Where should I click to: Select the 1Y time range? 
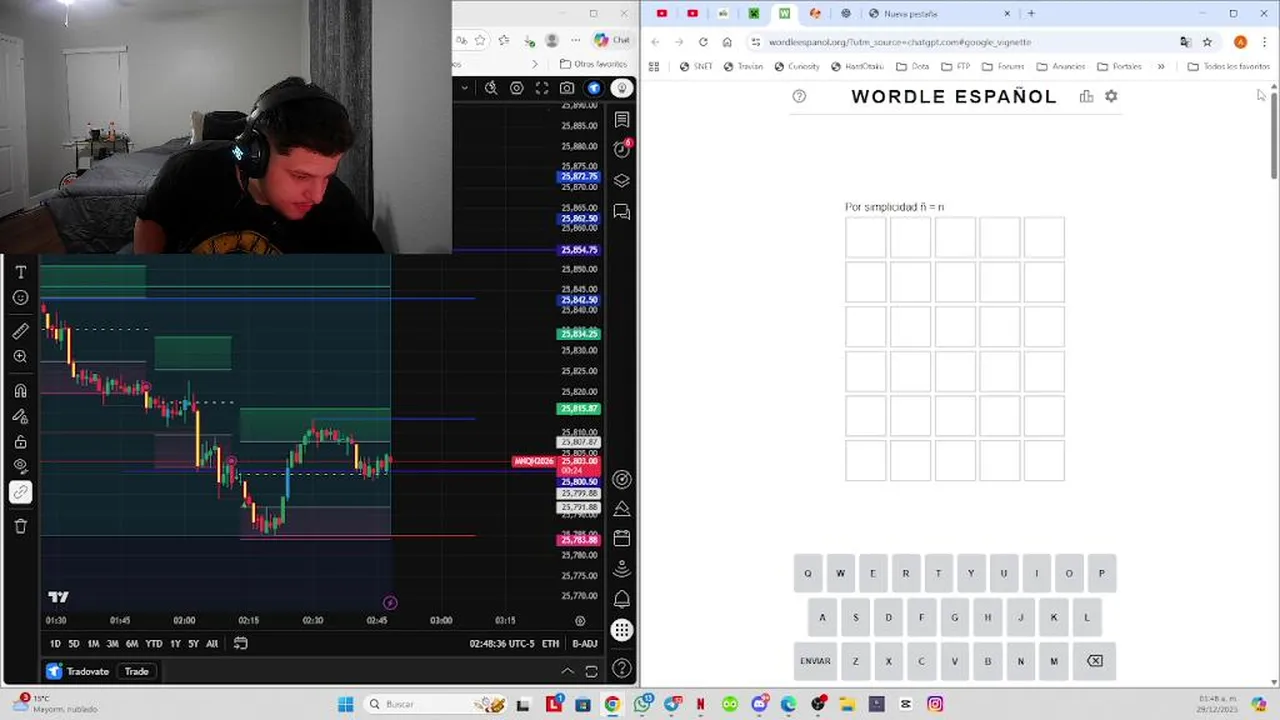click(x=175, y=644)
